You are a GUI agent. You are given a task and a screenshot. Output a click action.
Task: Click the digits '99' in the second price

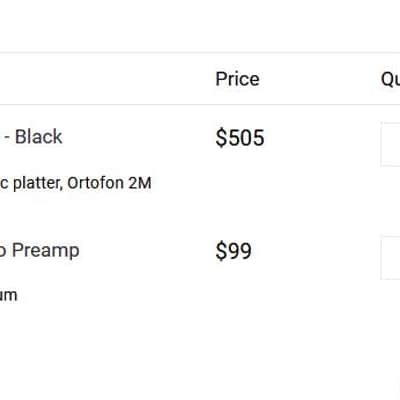[239, 251]
